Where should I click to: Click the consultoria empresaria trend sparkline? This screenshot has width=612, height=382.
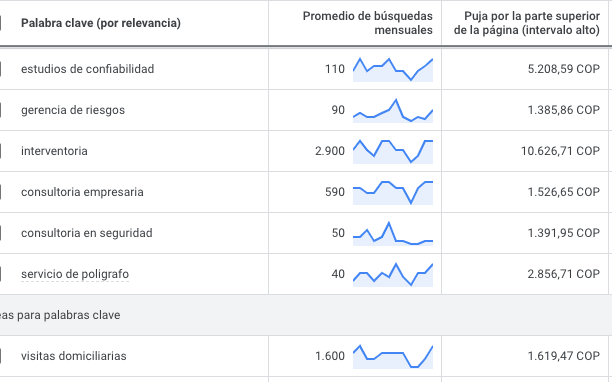[393, 192]
